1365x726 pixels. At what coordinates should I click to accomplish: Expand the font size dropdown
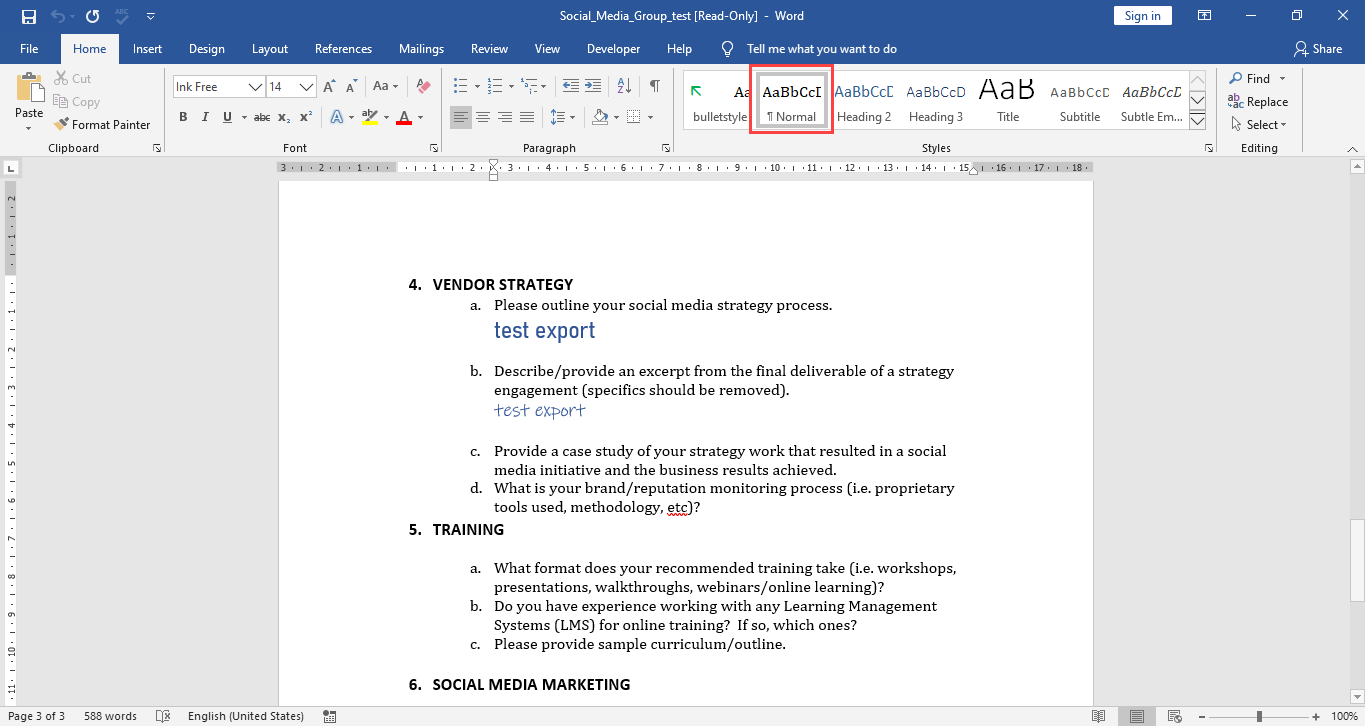click(307, 87)
